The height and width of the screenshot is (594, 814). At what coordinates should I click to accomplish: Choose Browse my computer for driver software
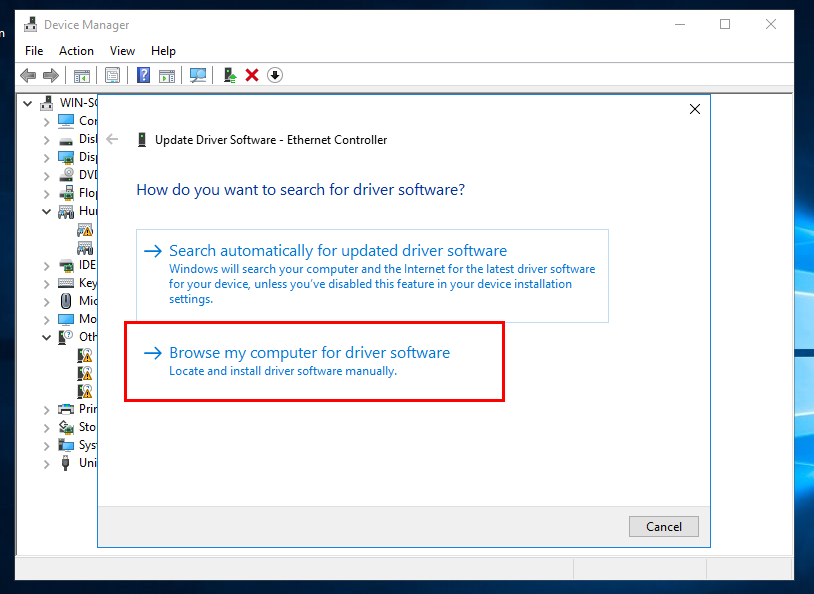click(x=315, y=361)
